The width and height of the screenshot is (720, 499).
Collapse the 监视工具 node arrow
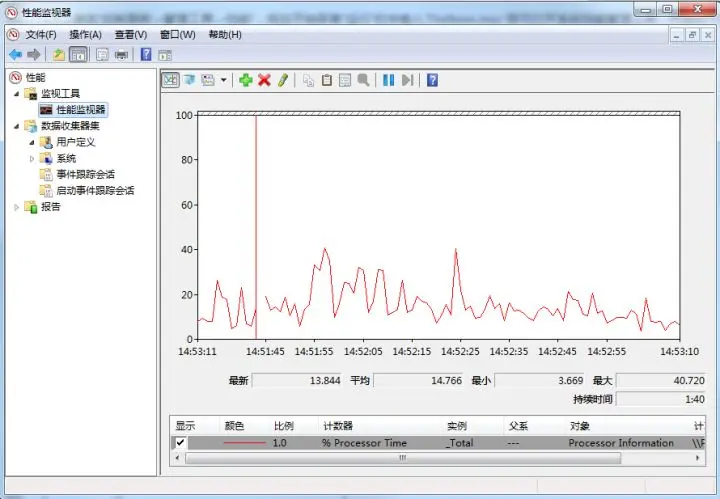click(x=17, y=94)
